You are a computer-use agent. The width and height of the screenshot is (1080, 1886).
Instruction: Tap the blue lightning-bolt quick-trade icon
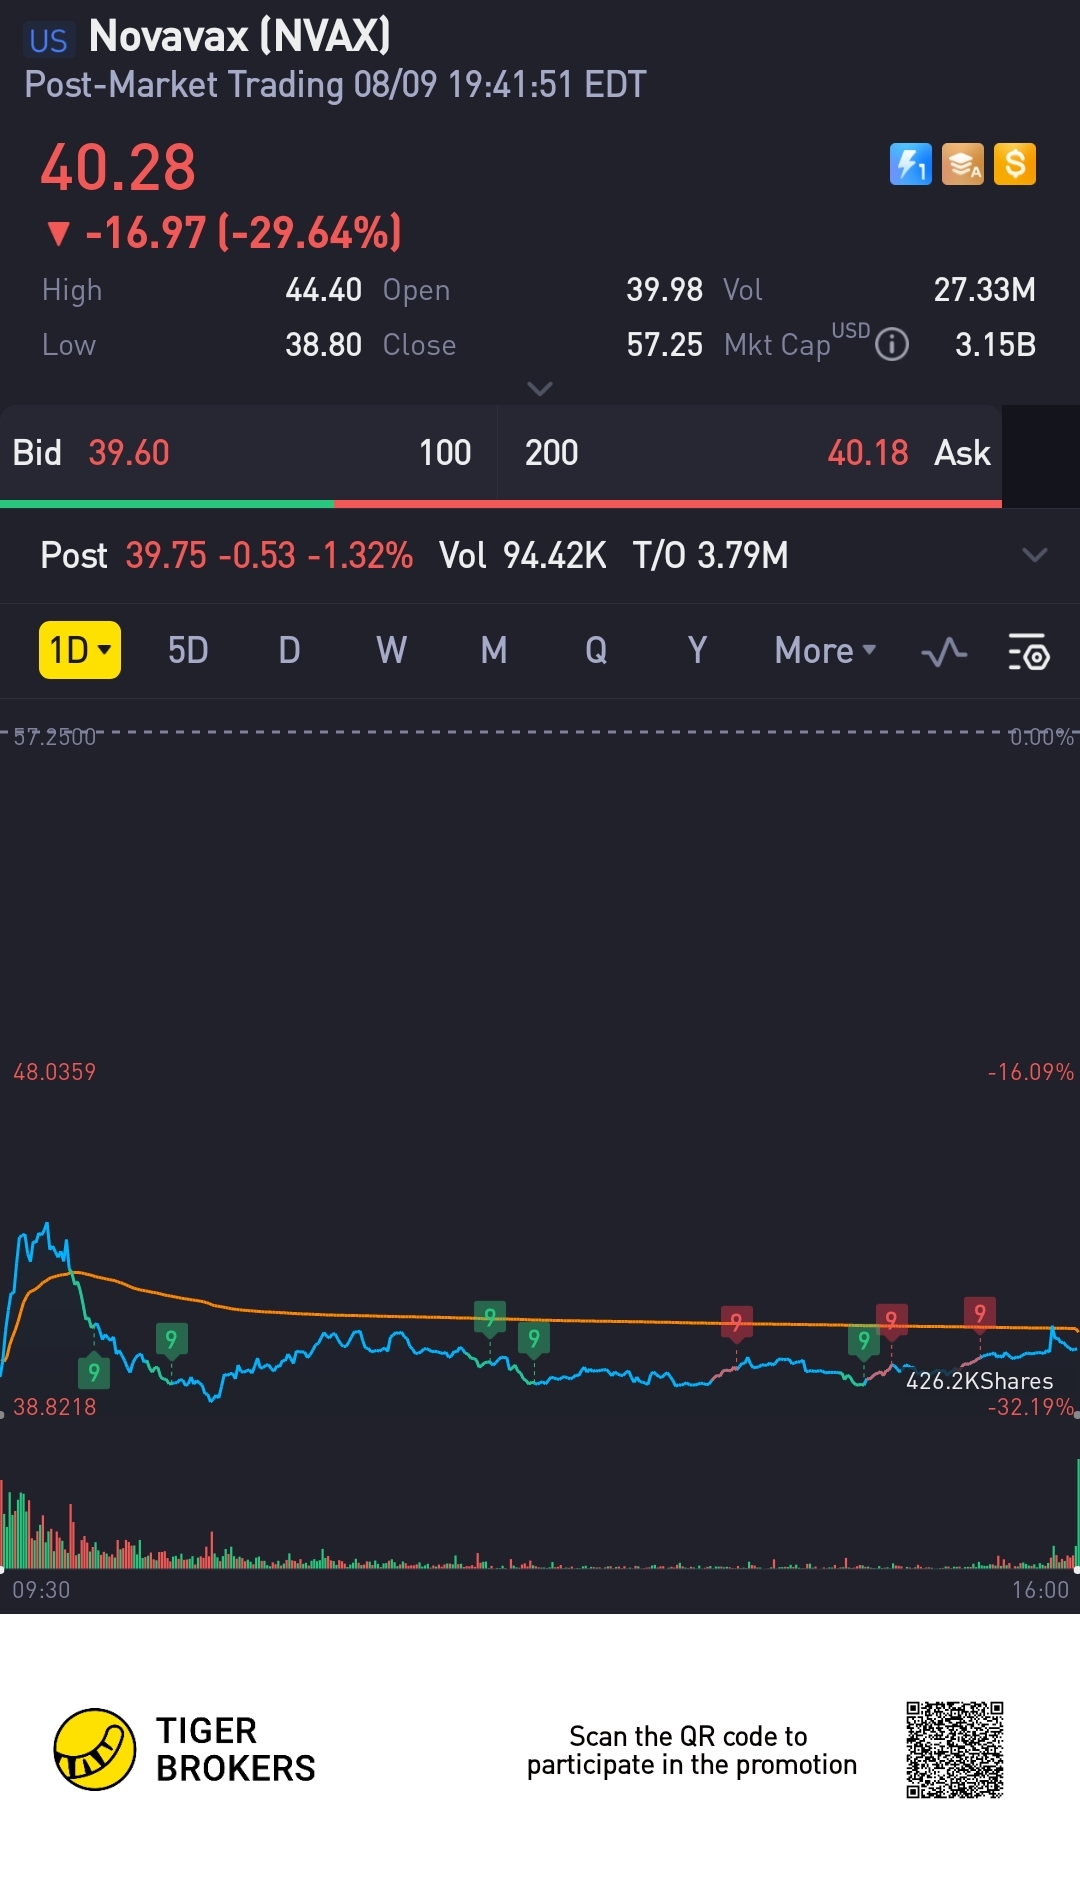click(x=910, y=164)
